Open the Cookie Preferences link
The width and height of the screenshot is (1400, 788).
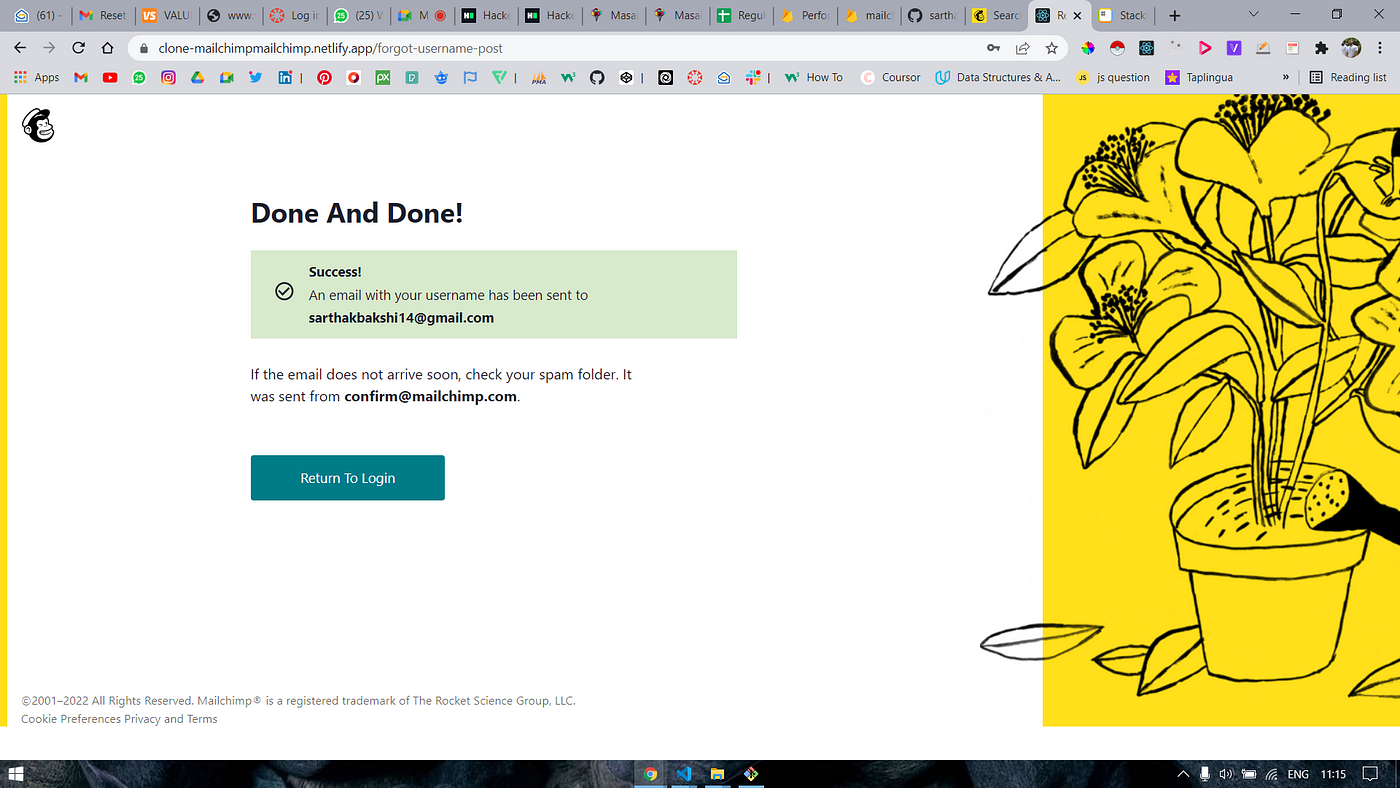(71, 719)
